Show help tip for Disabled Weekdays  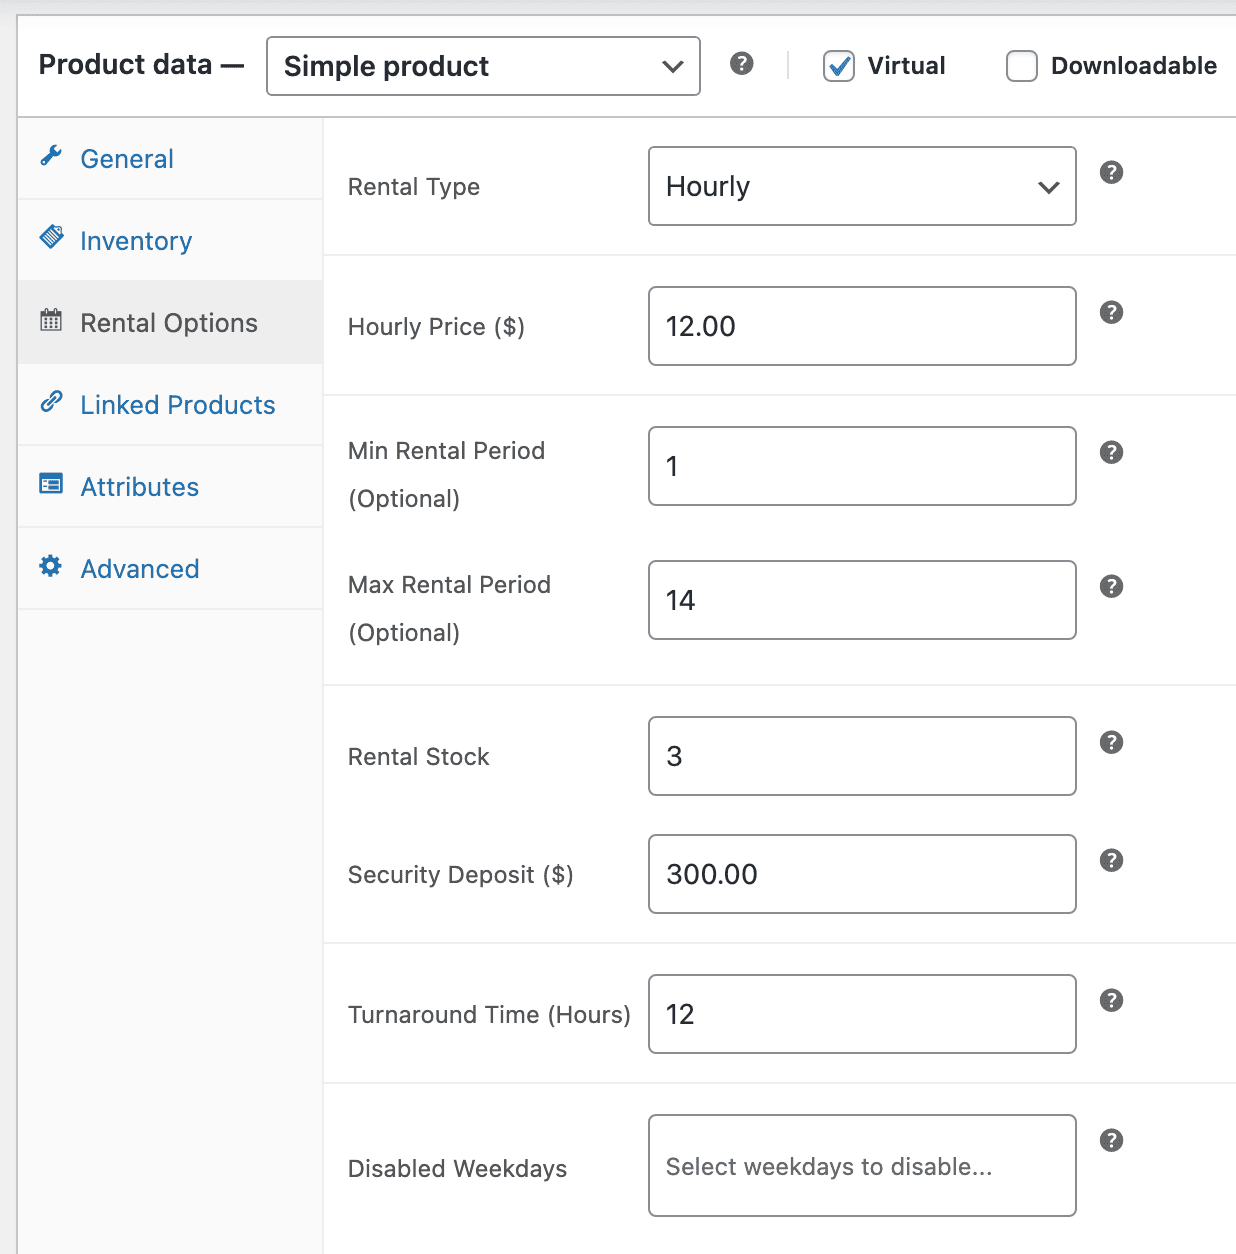pyautogui.click(x=1111, y=1140)
